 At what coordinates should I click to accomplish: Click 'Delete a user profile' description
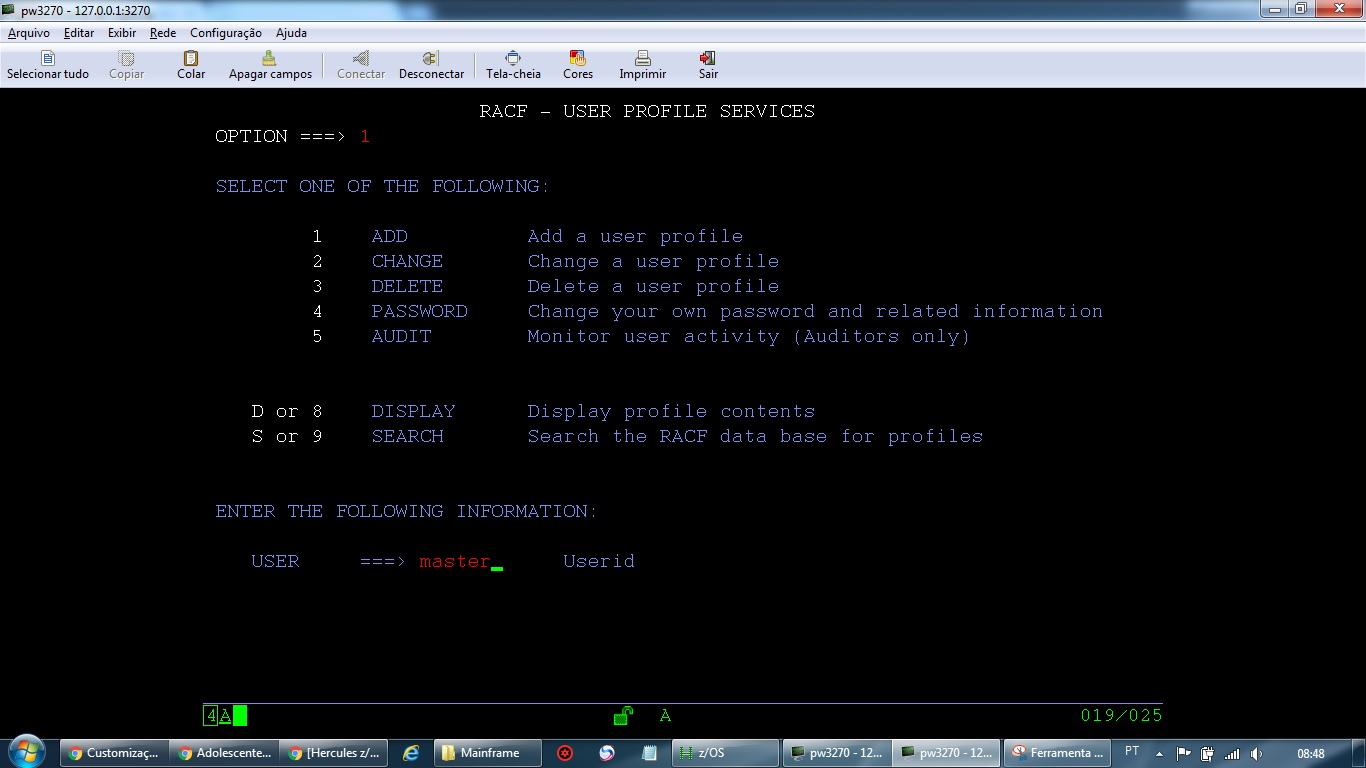point(654,286)
